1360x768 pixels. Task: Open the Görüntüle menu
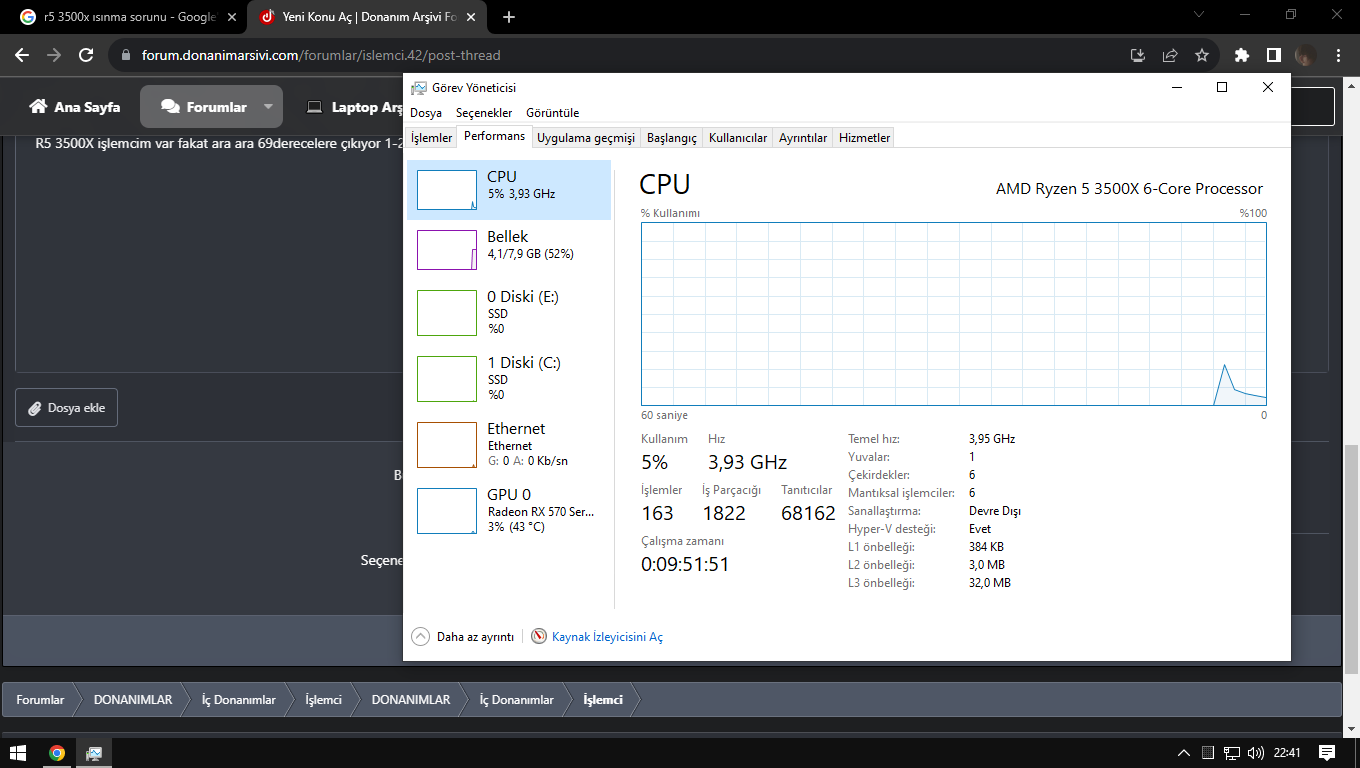[x=552, y=113]
